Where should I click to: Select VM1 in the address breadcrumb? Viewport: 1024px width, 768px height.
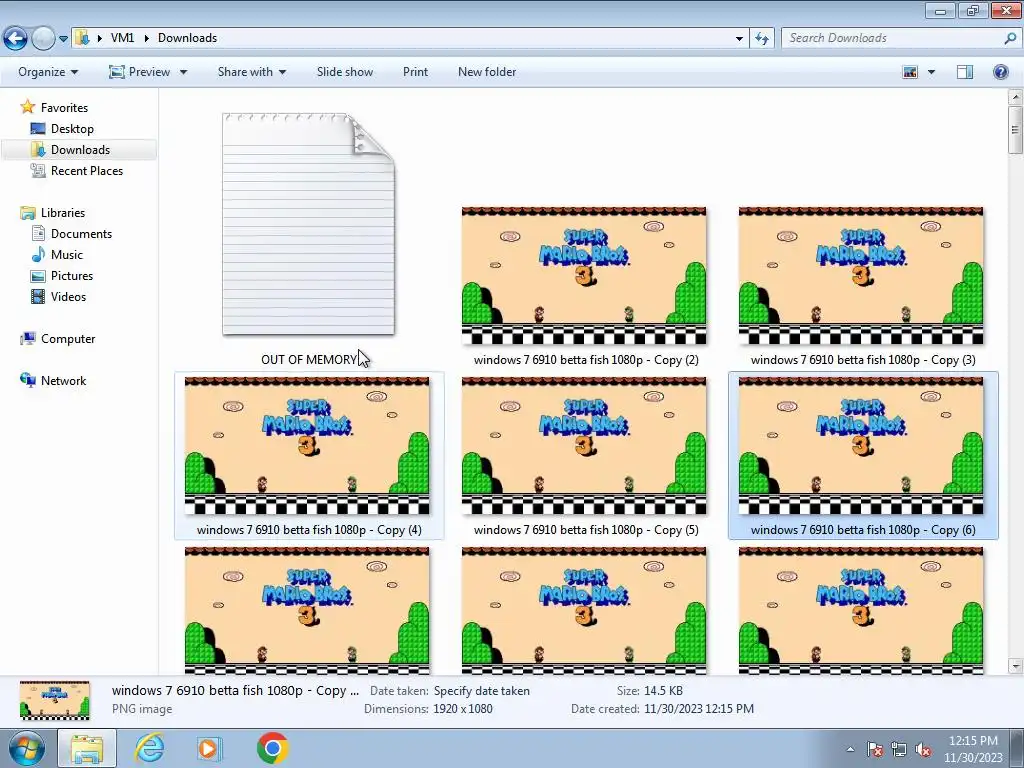click(122, 38)
